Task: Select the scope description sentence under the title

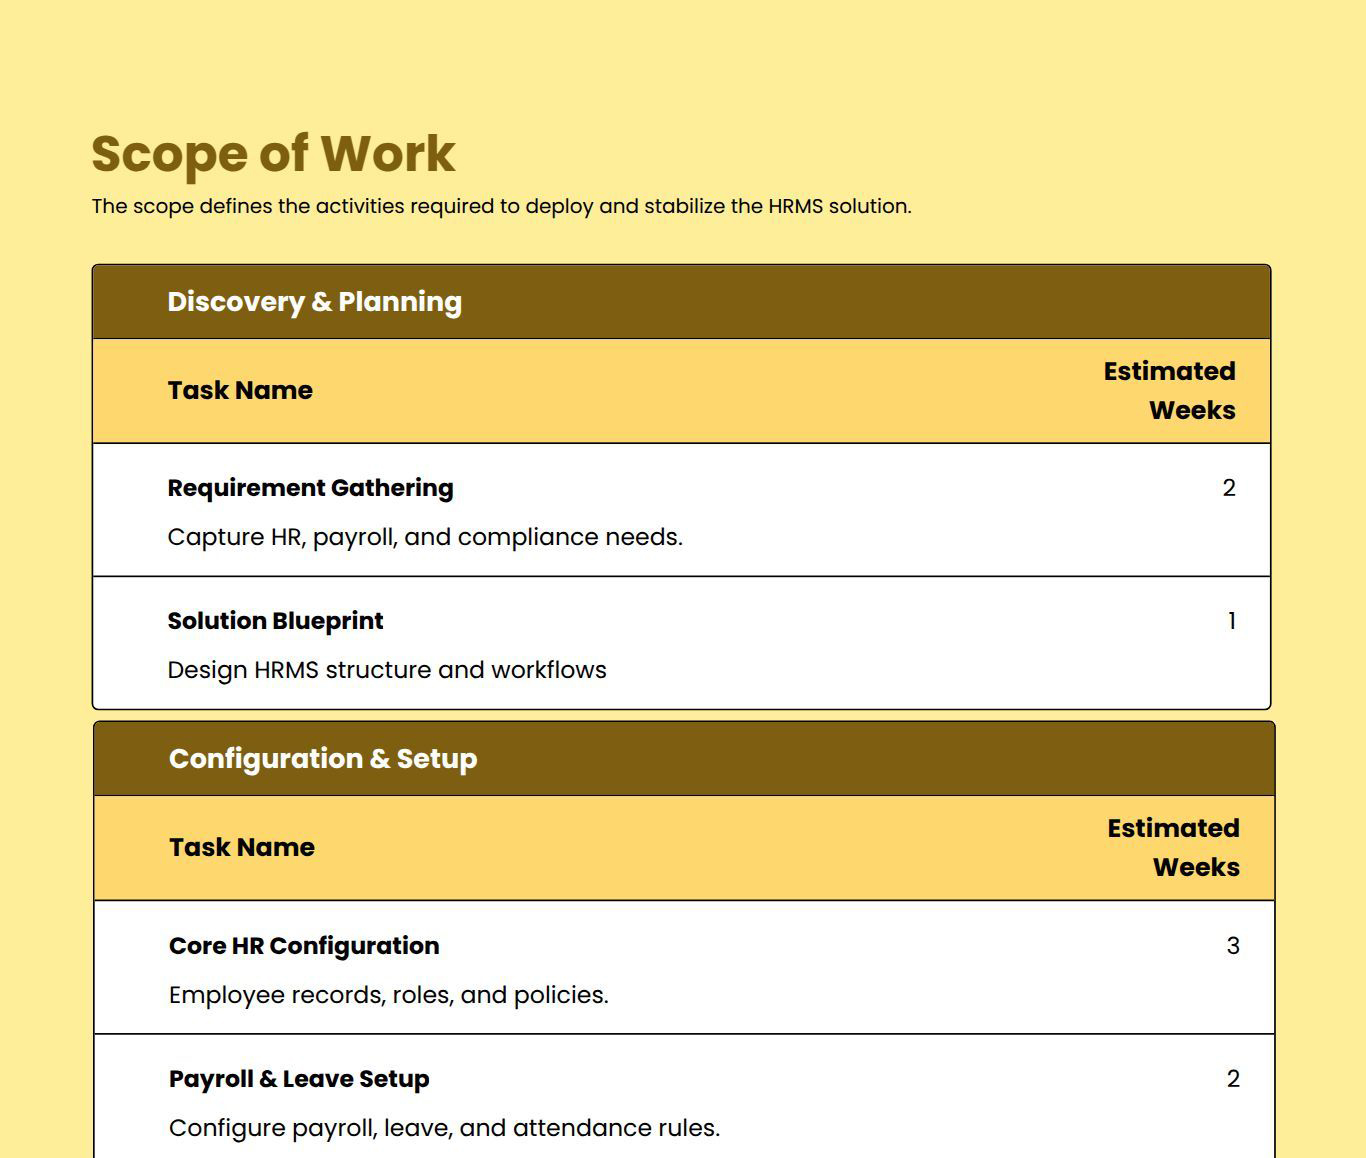Action: (x=501, y=207)
